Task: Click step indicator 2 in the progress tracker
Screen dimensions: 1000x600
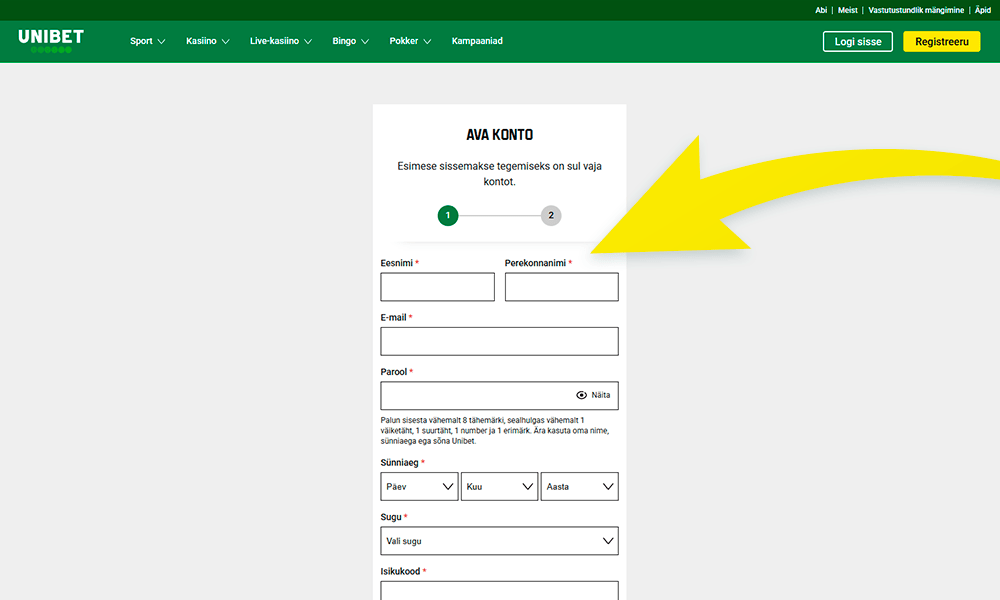Action: tap(550, 215)
